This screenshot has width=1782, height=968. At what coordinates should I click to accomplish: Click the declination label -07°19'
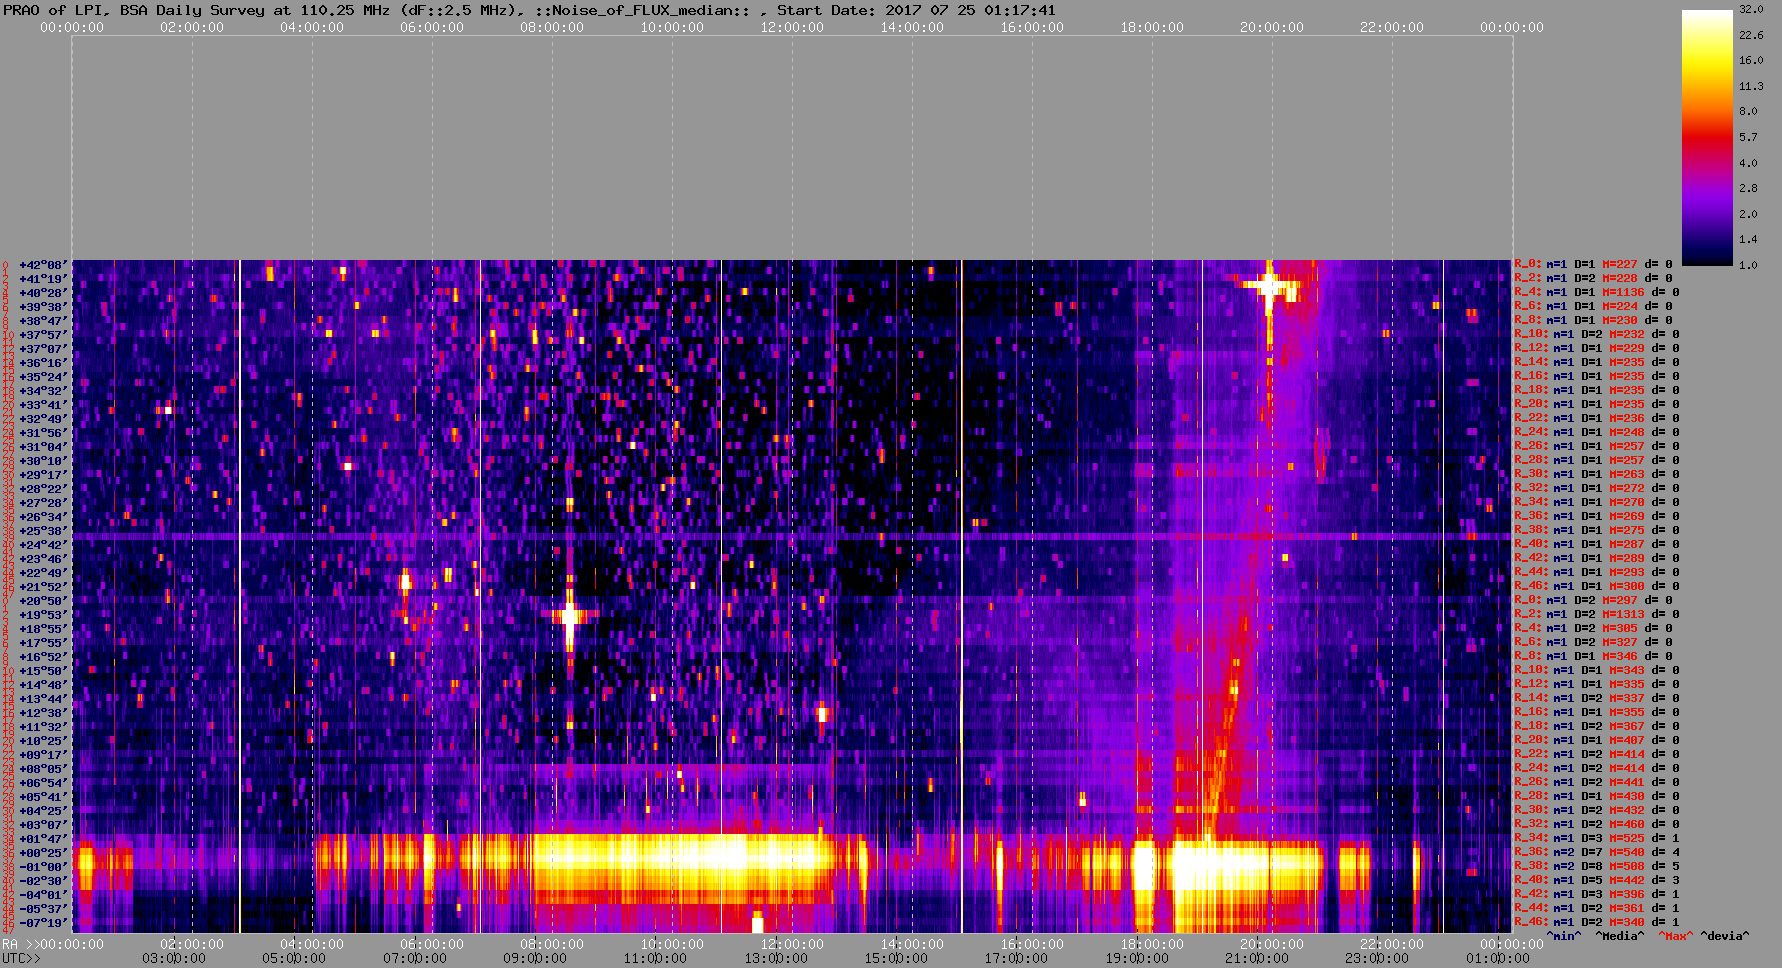coord(43,923)
